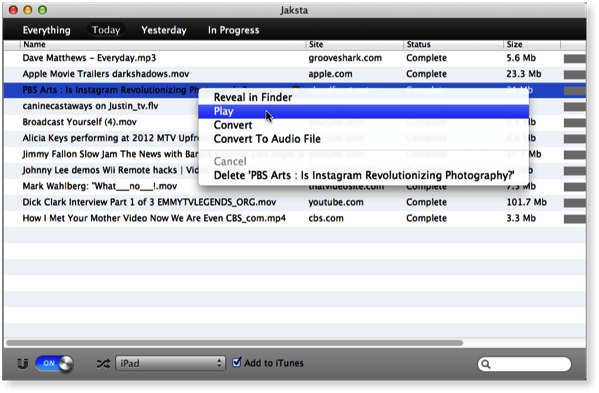Click the yellow minimize window button
The image size is (599, 393).
[28, 10]
